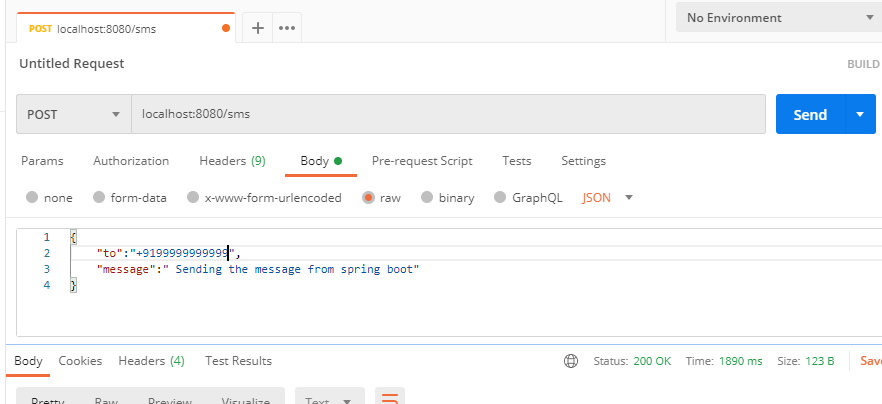This screenshot has width=882, height=404.
Task: Open the response Headers (4) tab
Action: tap(151, 361)
